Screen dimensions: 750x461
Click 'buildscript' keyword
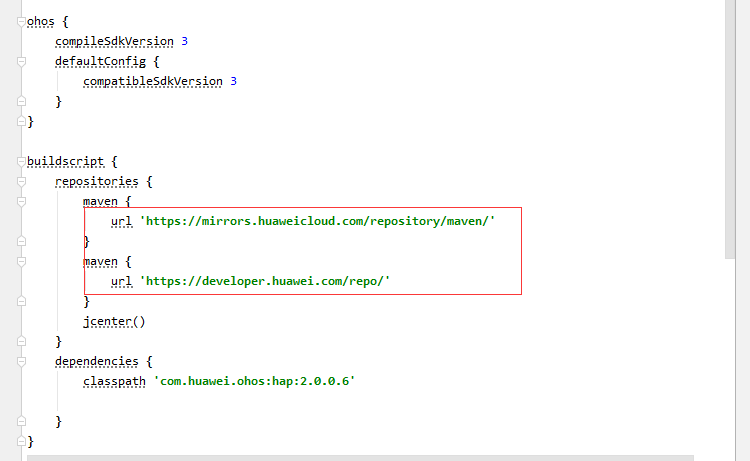[65, 162]
